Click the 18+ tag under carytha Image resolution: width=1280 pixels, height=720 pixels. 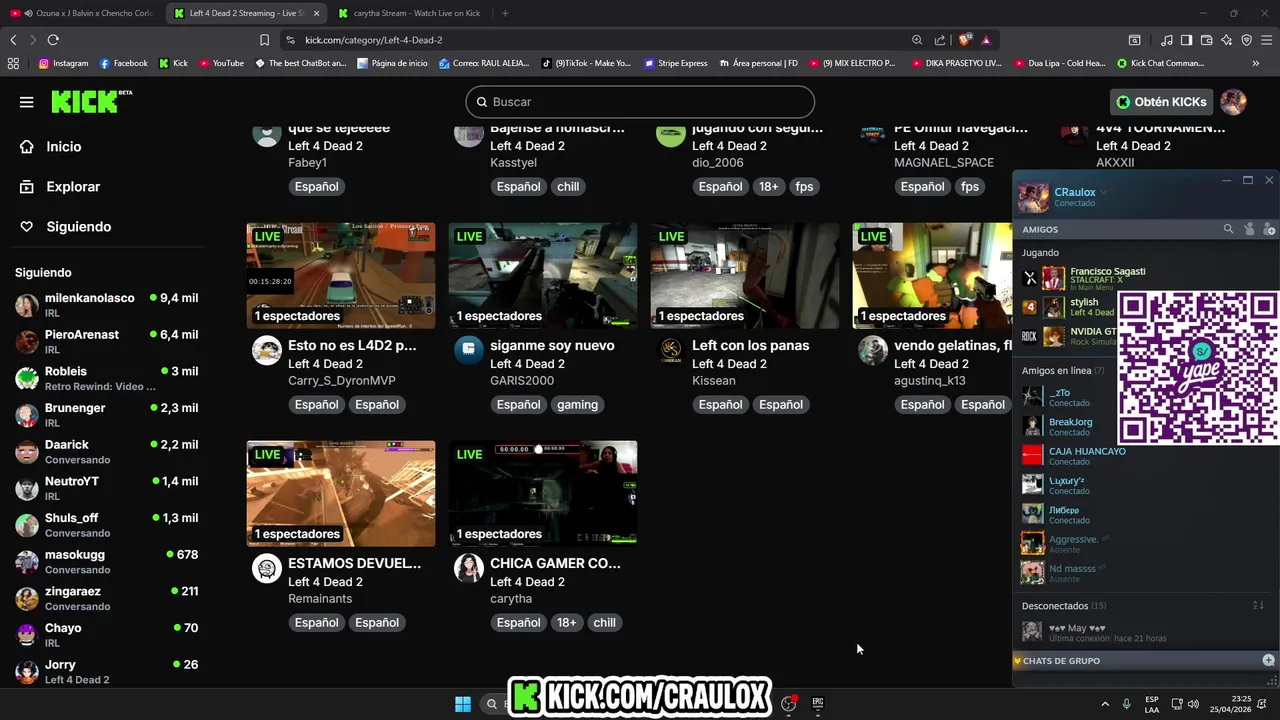click(566, 623)
